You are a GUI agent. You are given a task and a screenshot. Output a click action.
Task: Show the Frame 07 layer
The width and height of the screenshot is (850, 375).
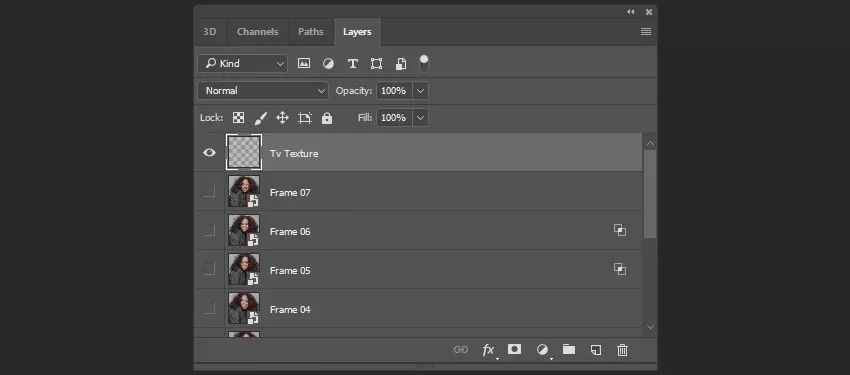click(209, 191)
